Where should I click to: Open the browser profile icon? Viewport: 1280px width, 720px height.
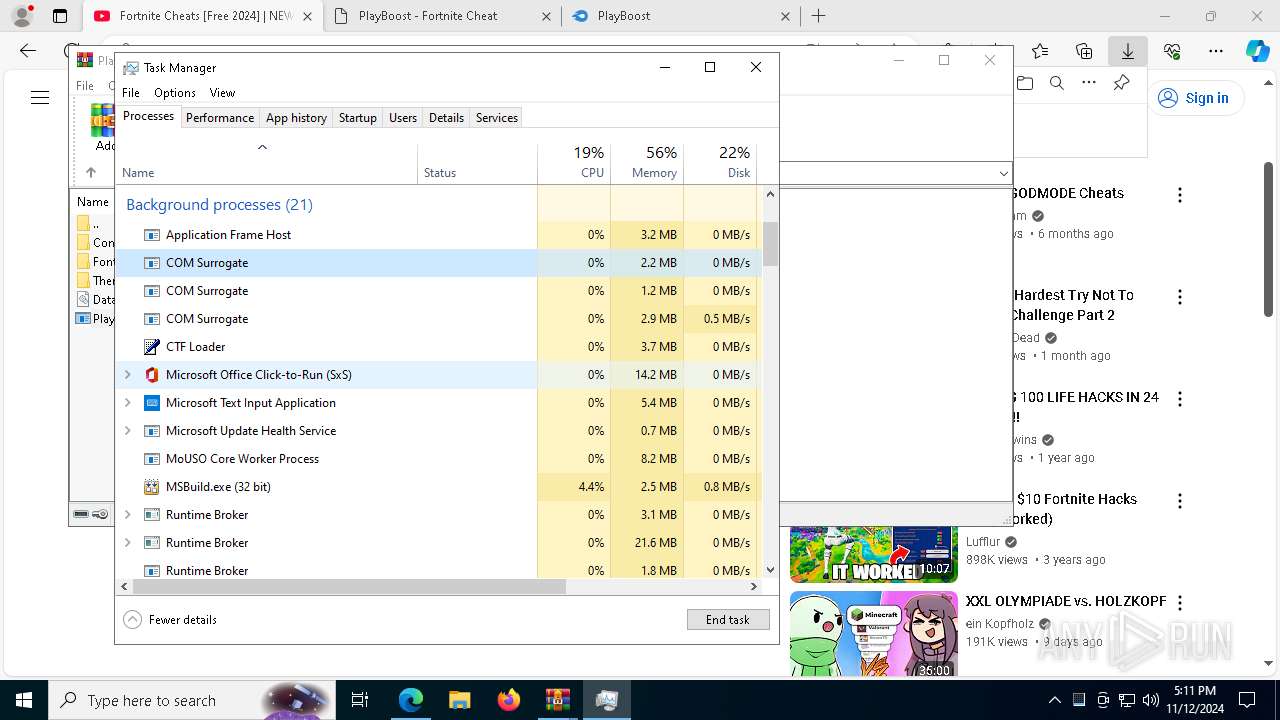[x=22, y=16]
